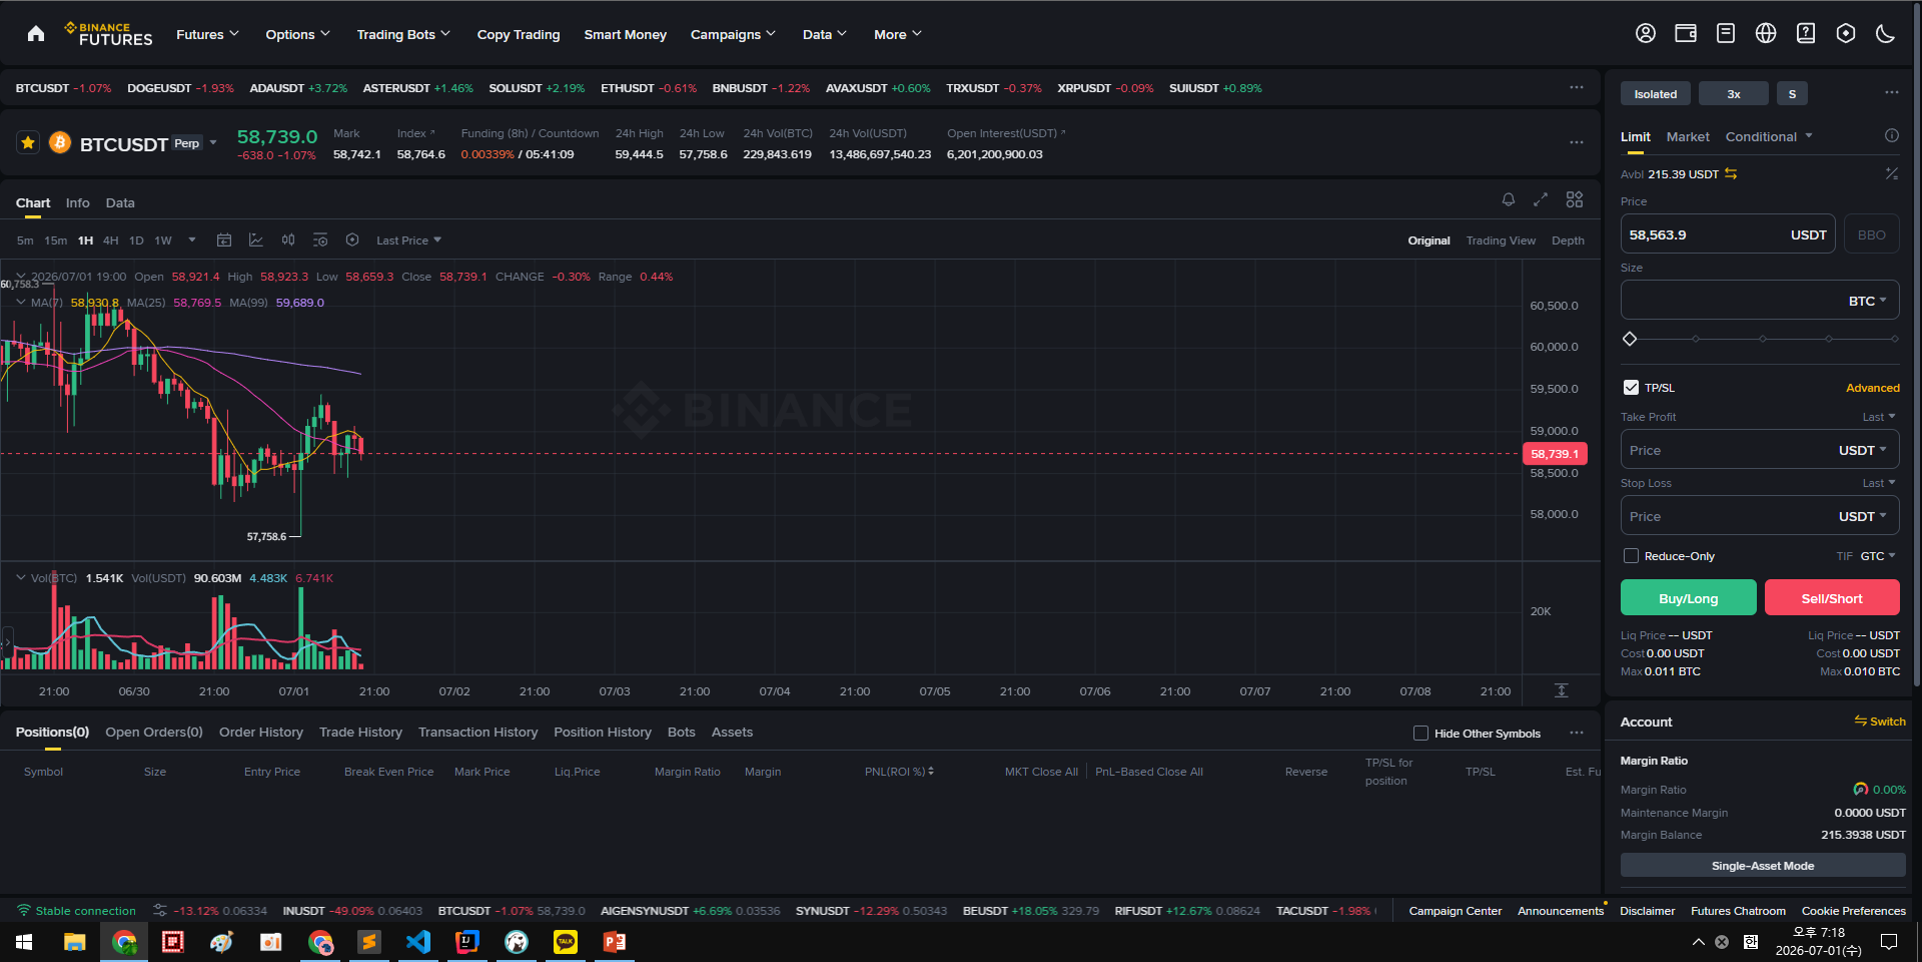Screen dimensions: 1922x962
Task: Open the Conditional order type dropdown
Action: pos(1768,136)
